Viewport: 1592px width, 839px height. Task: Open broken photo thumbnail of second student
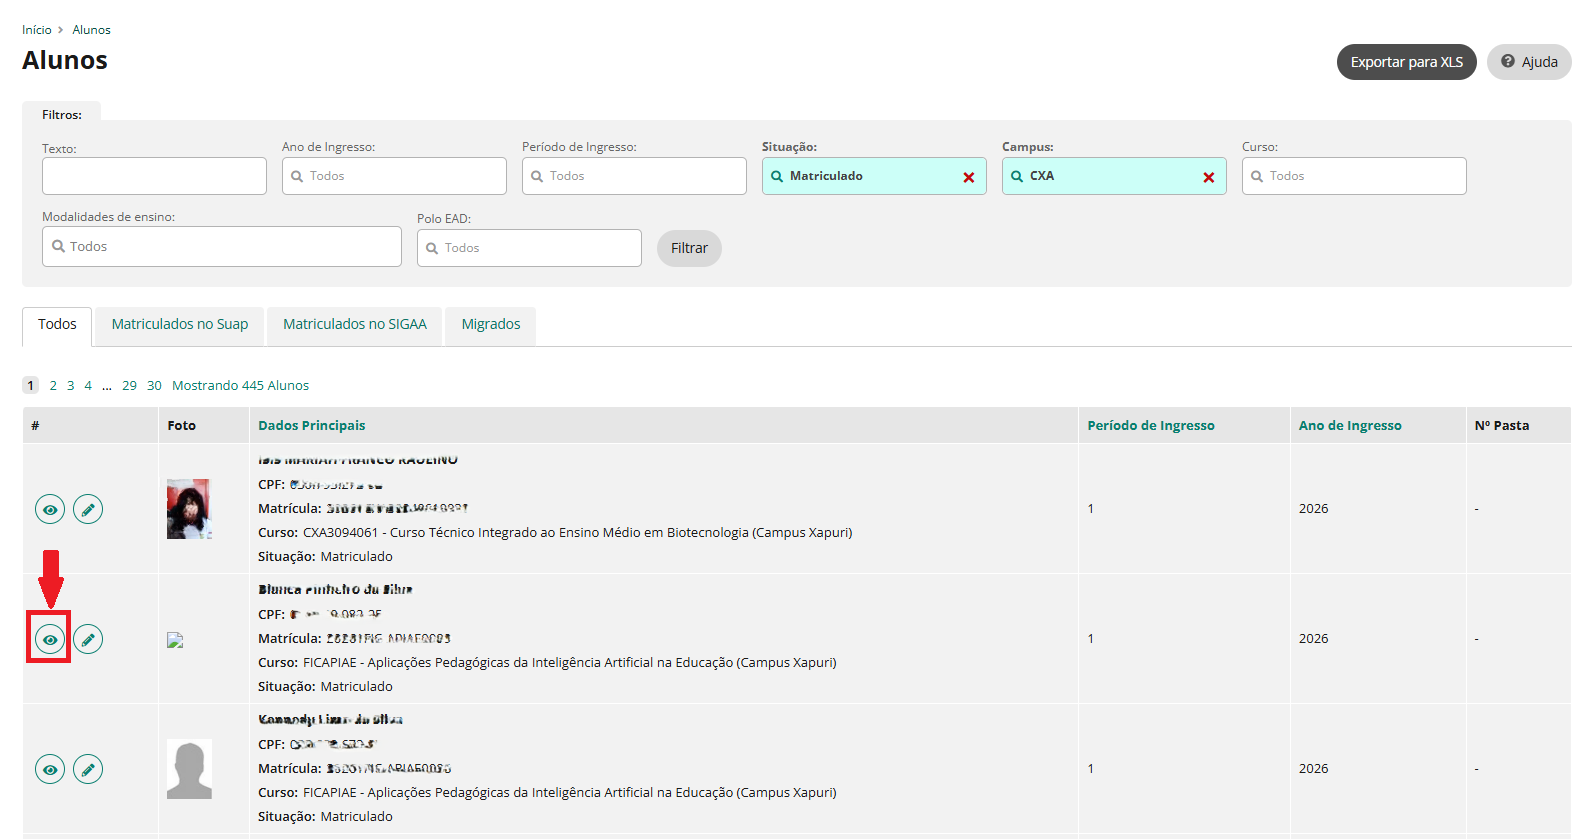[x=175, y=640]
